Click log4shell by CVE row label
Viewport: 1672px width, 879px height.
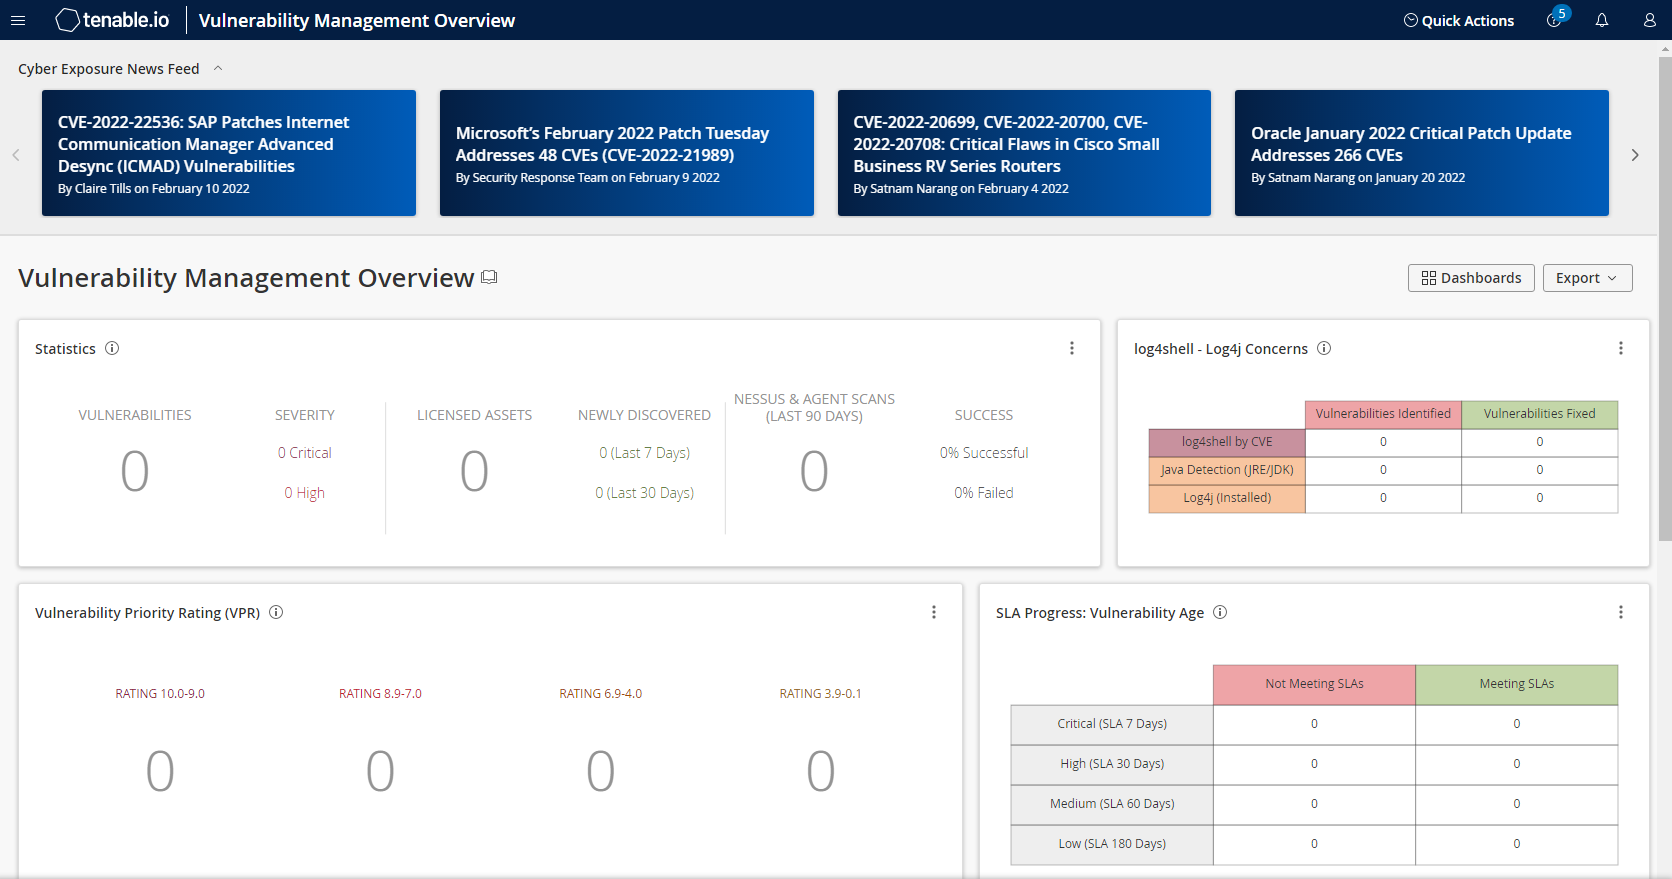(x=1227, y=442)
